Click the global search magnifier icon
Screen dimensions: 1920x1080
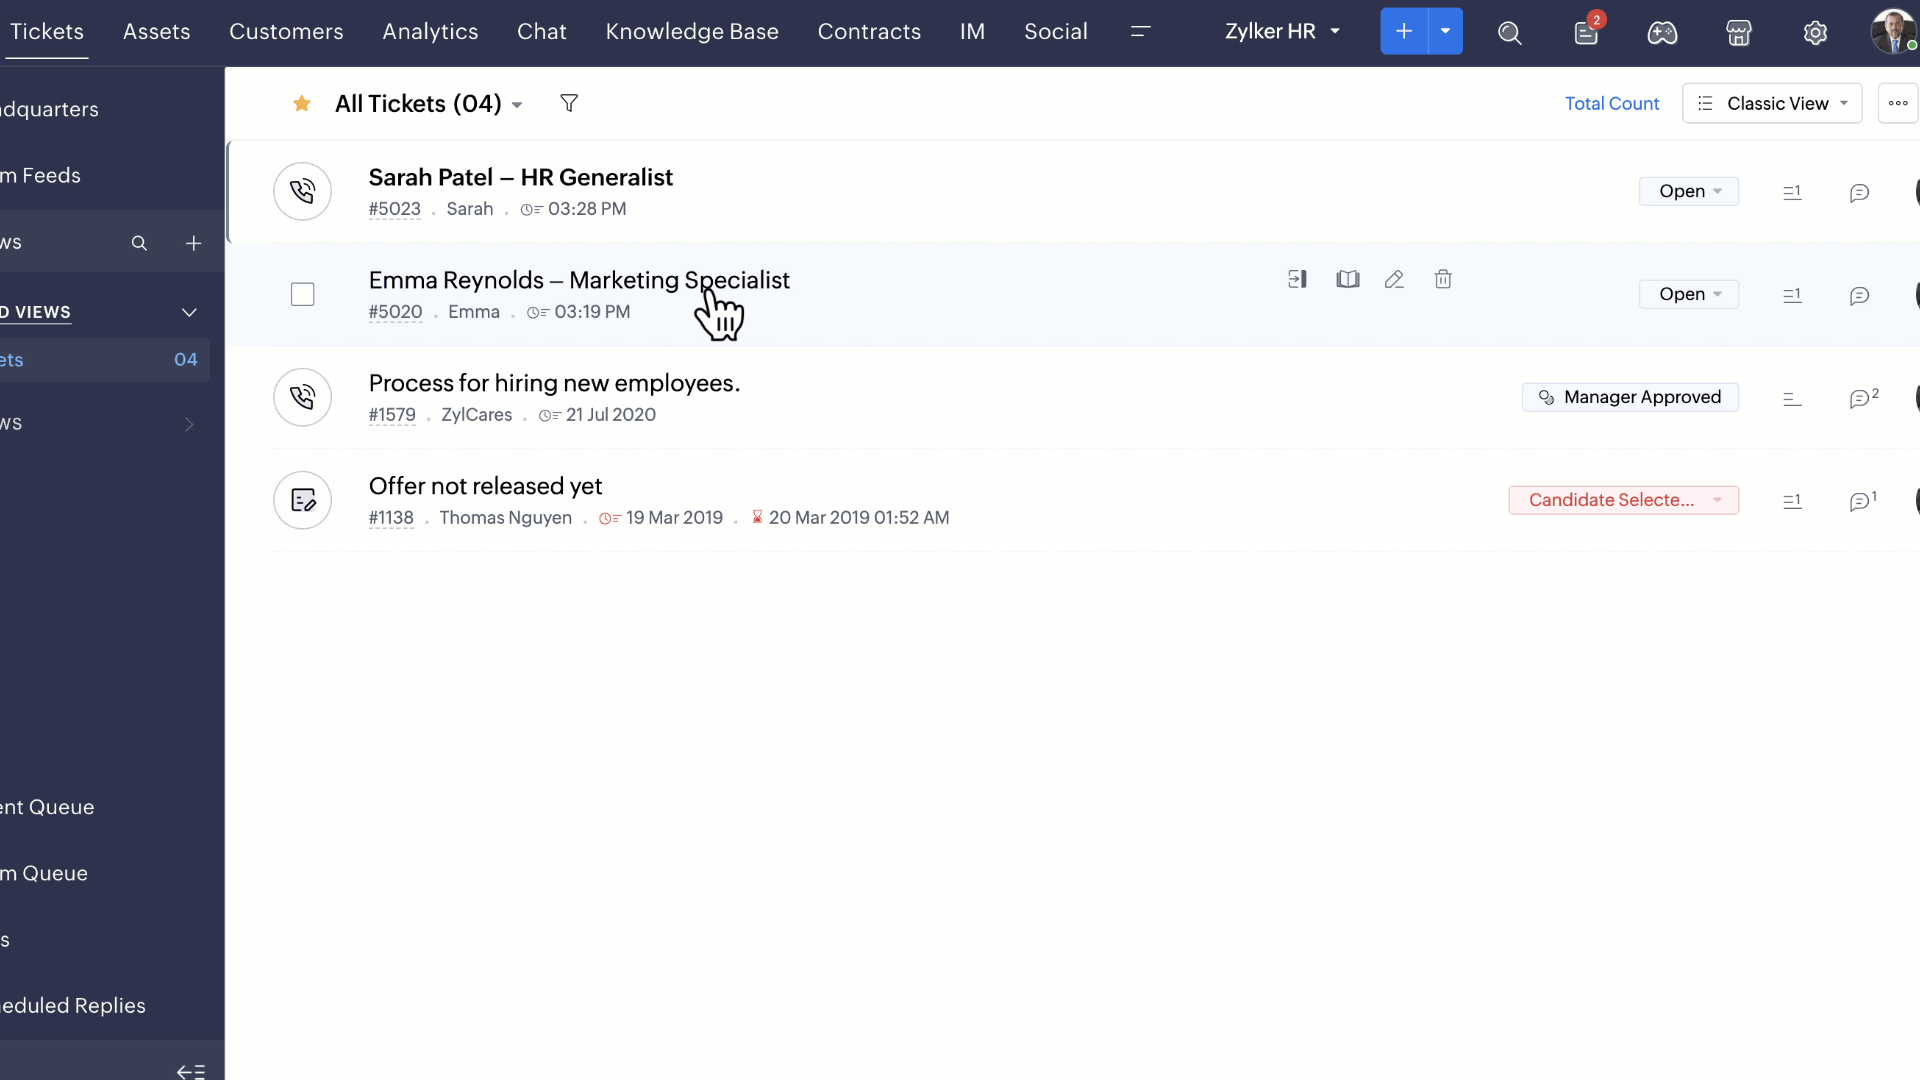1509,33
